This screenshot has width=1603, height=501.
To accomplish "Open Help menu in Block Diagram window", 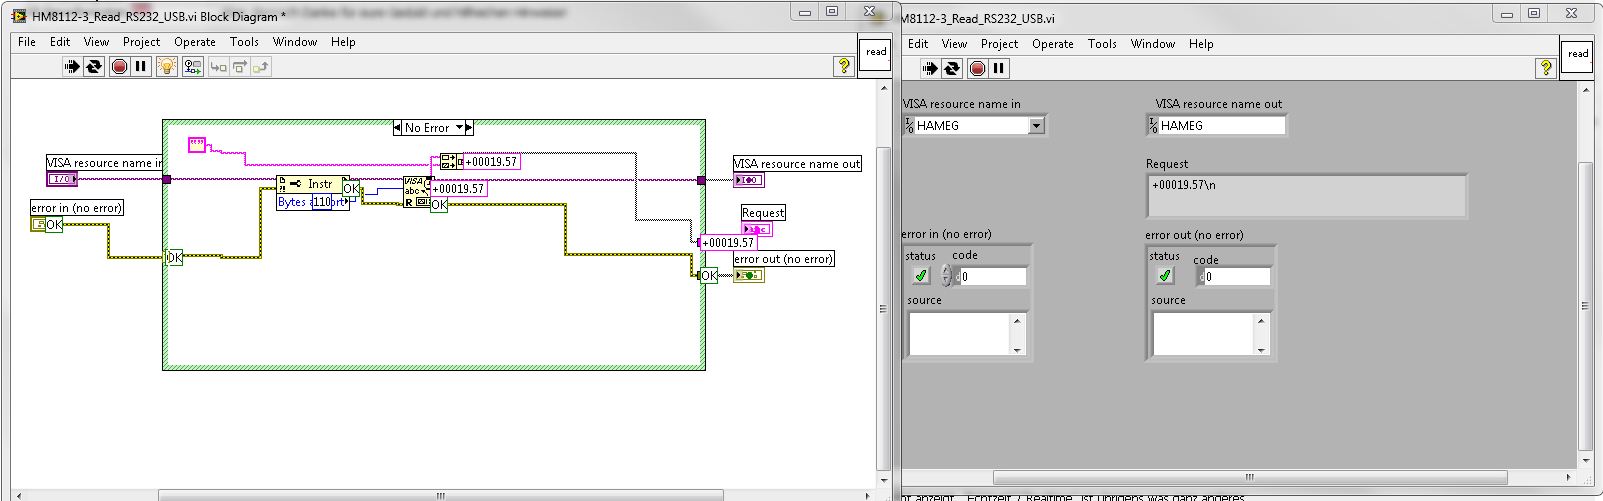I will click(343, 42).
